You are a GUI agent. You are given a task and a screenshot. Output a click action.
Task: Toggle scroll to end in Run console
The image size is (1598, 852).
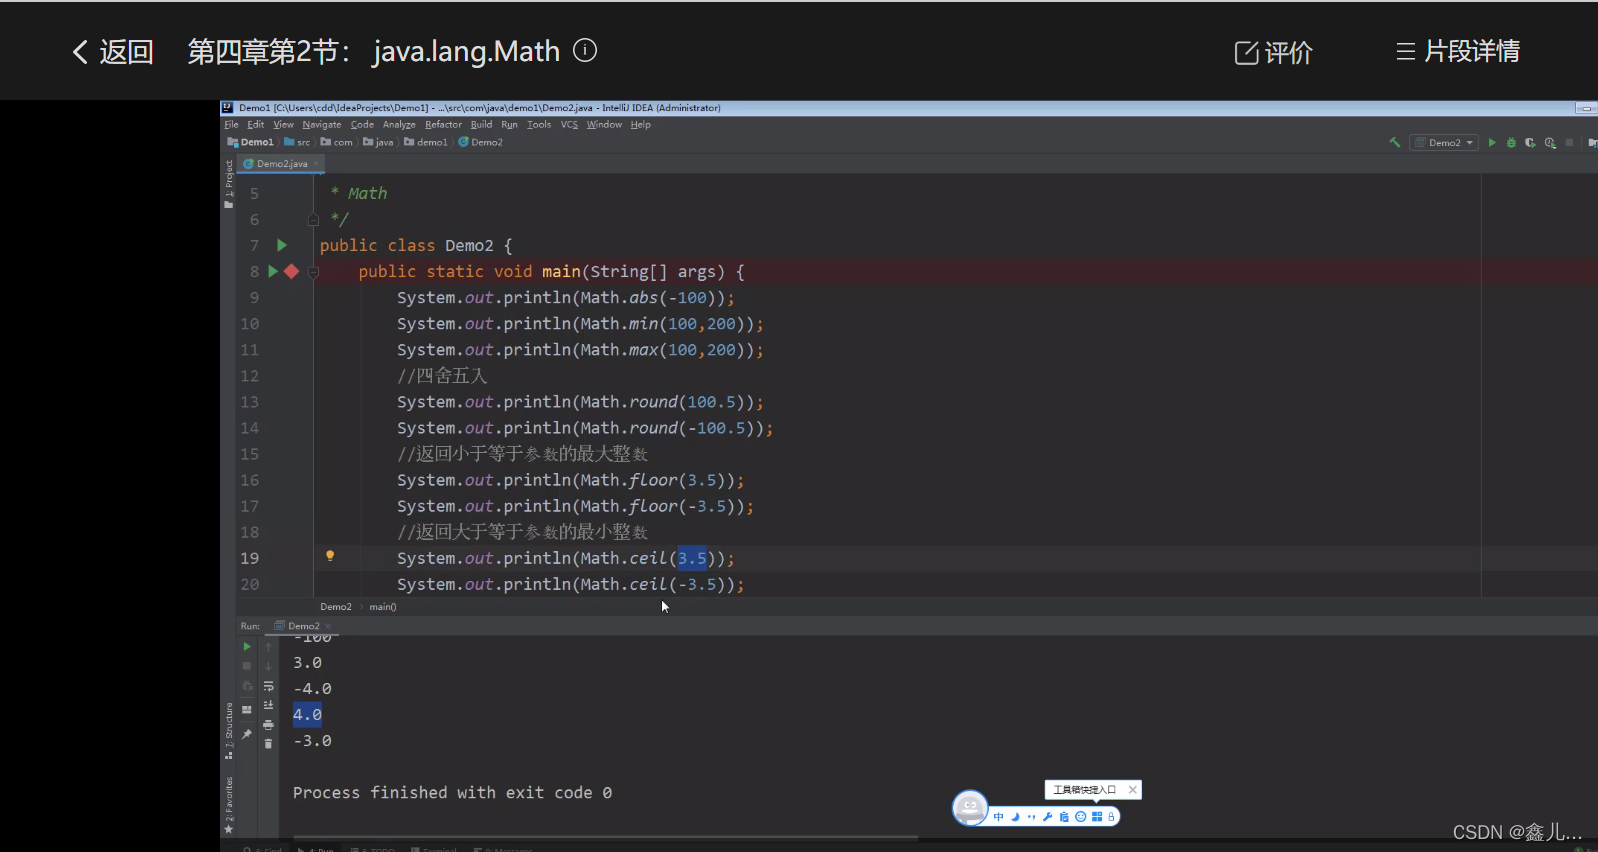pyautogui.click(x=268, y=705)
